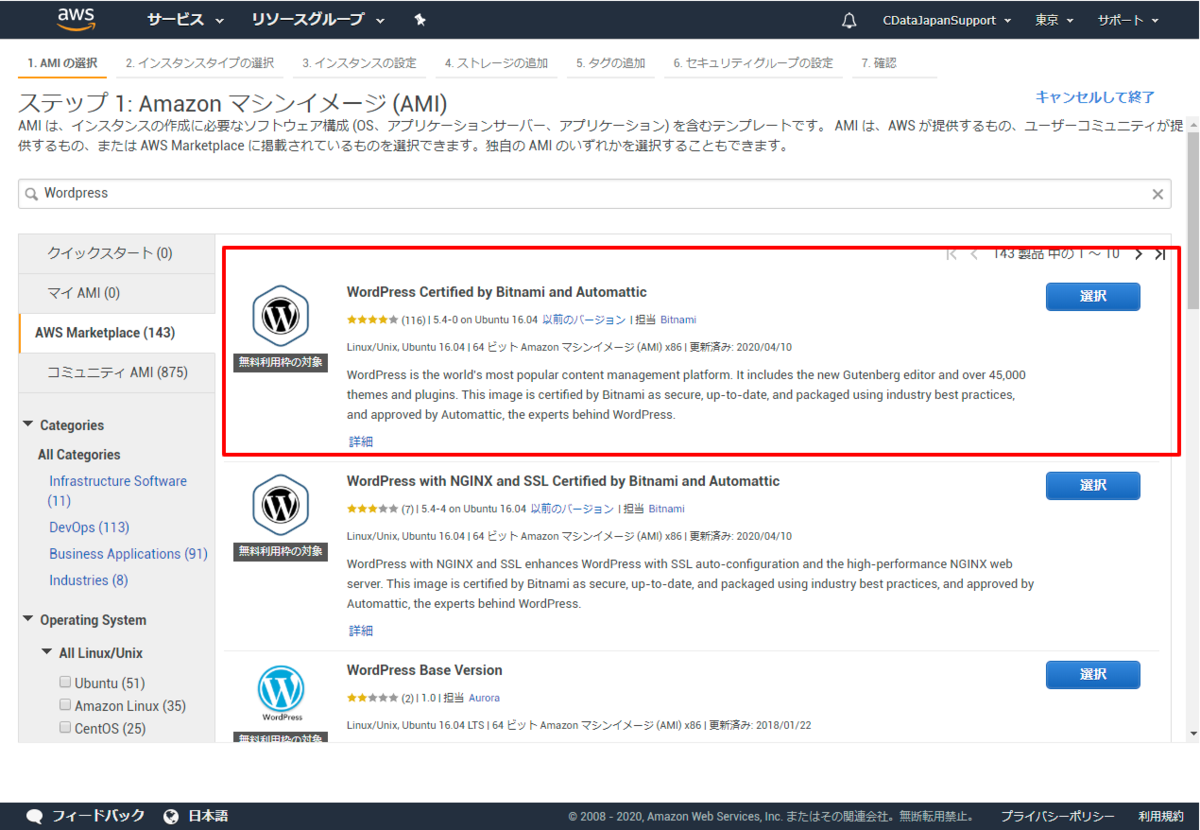Click star rating of WordPress Certified listing
1200x830 pixels.
click(x=373, y=320)
